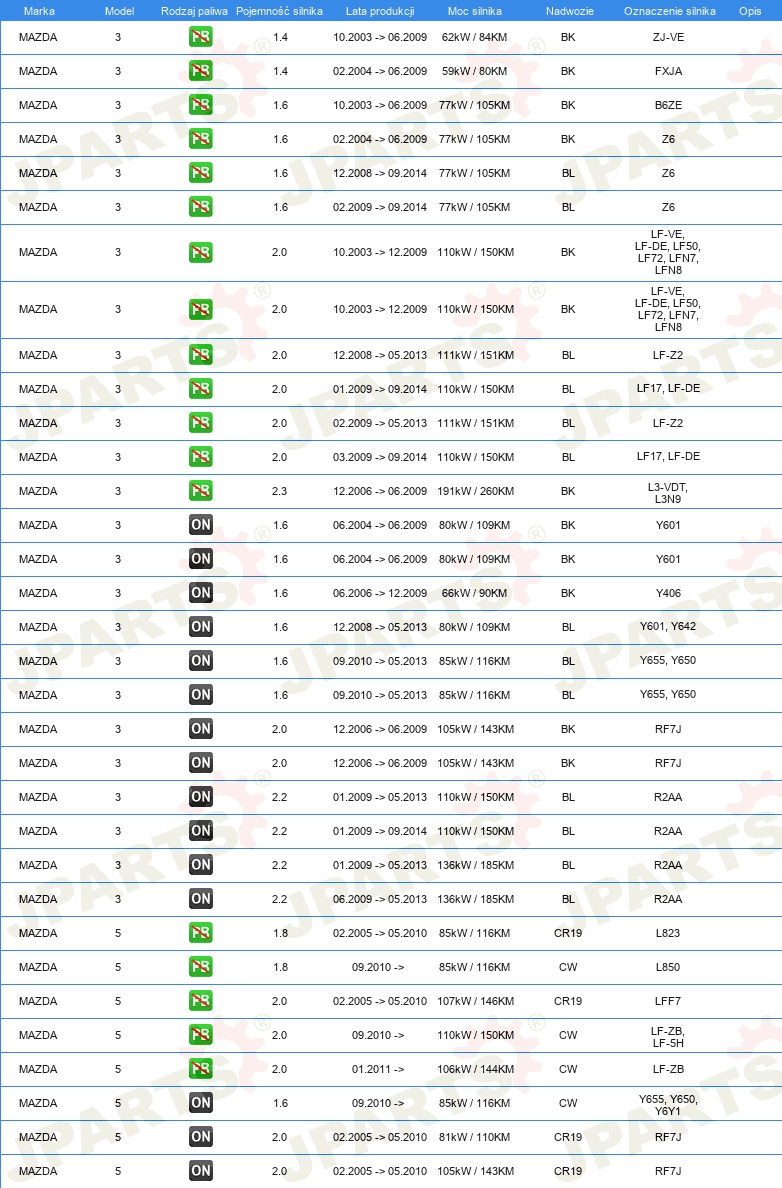This screenshot has width=782, height=1188.
Task: Click ON icon in R2AA 06.2009 row
Action: 201,899
